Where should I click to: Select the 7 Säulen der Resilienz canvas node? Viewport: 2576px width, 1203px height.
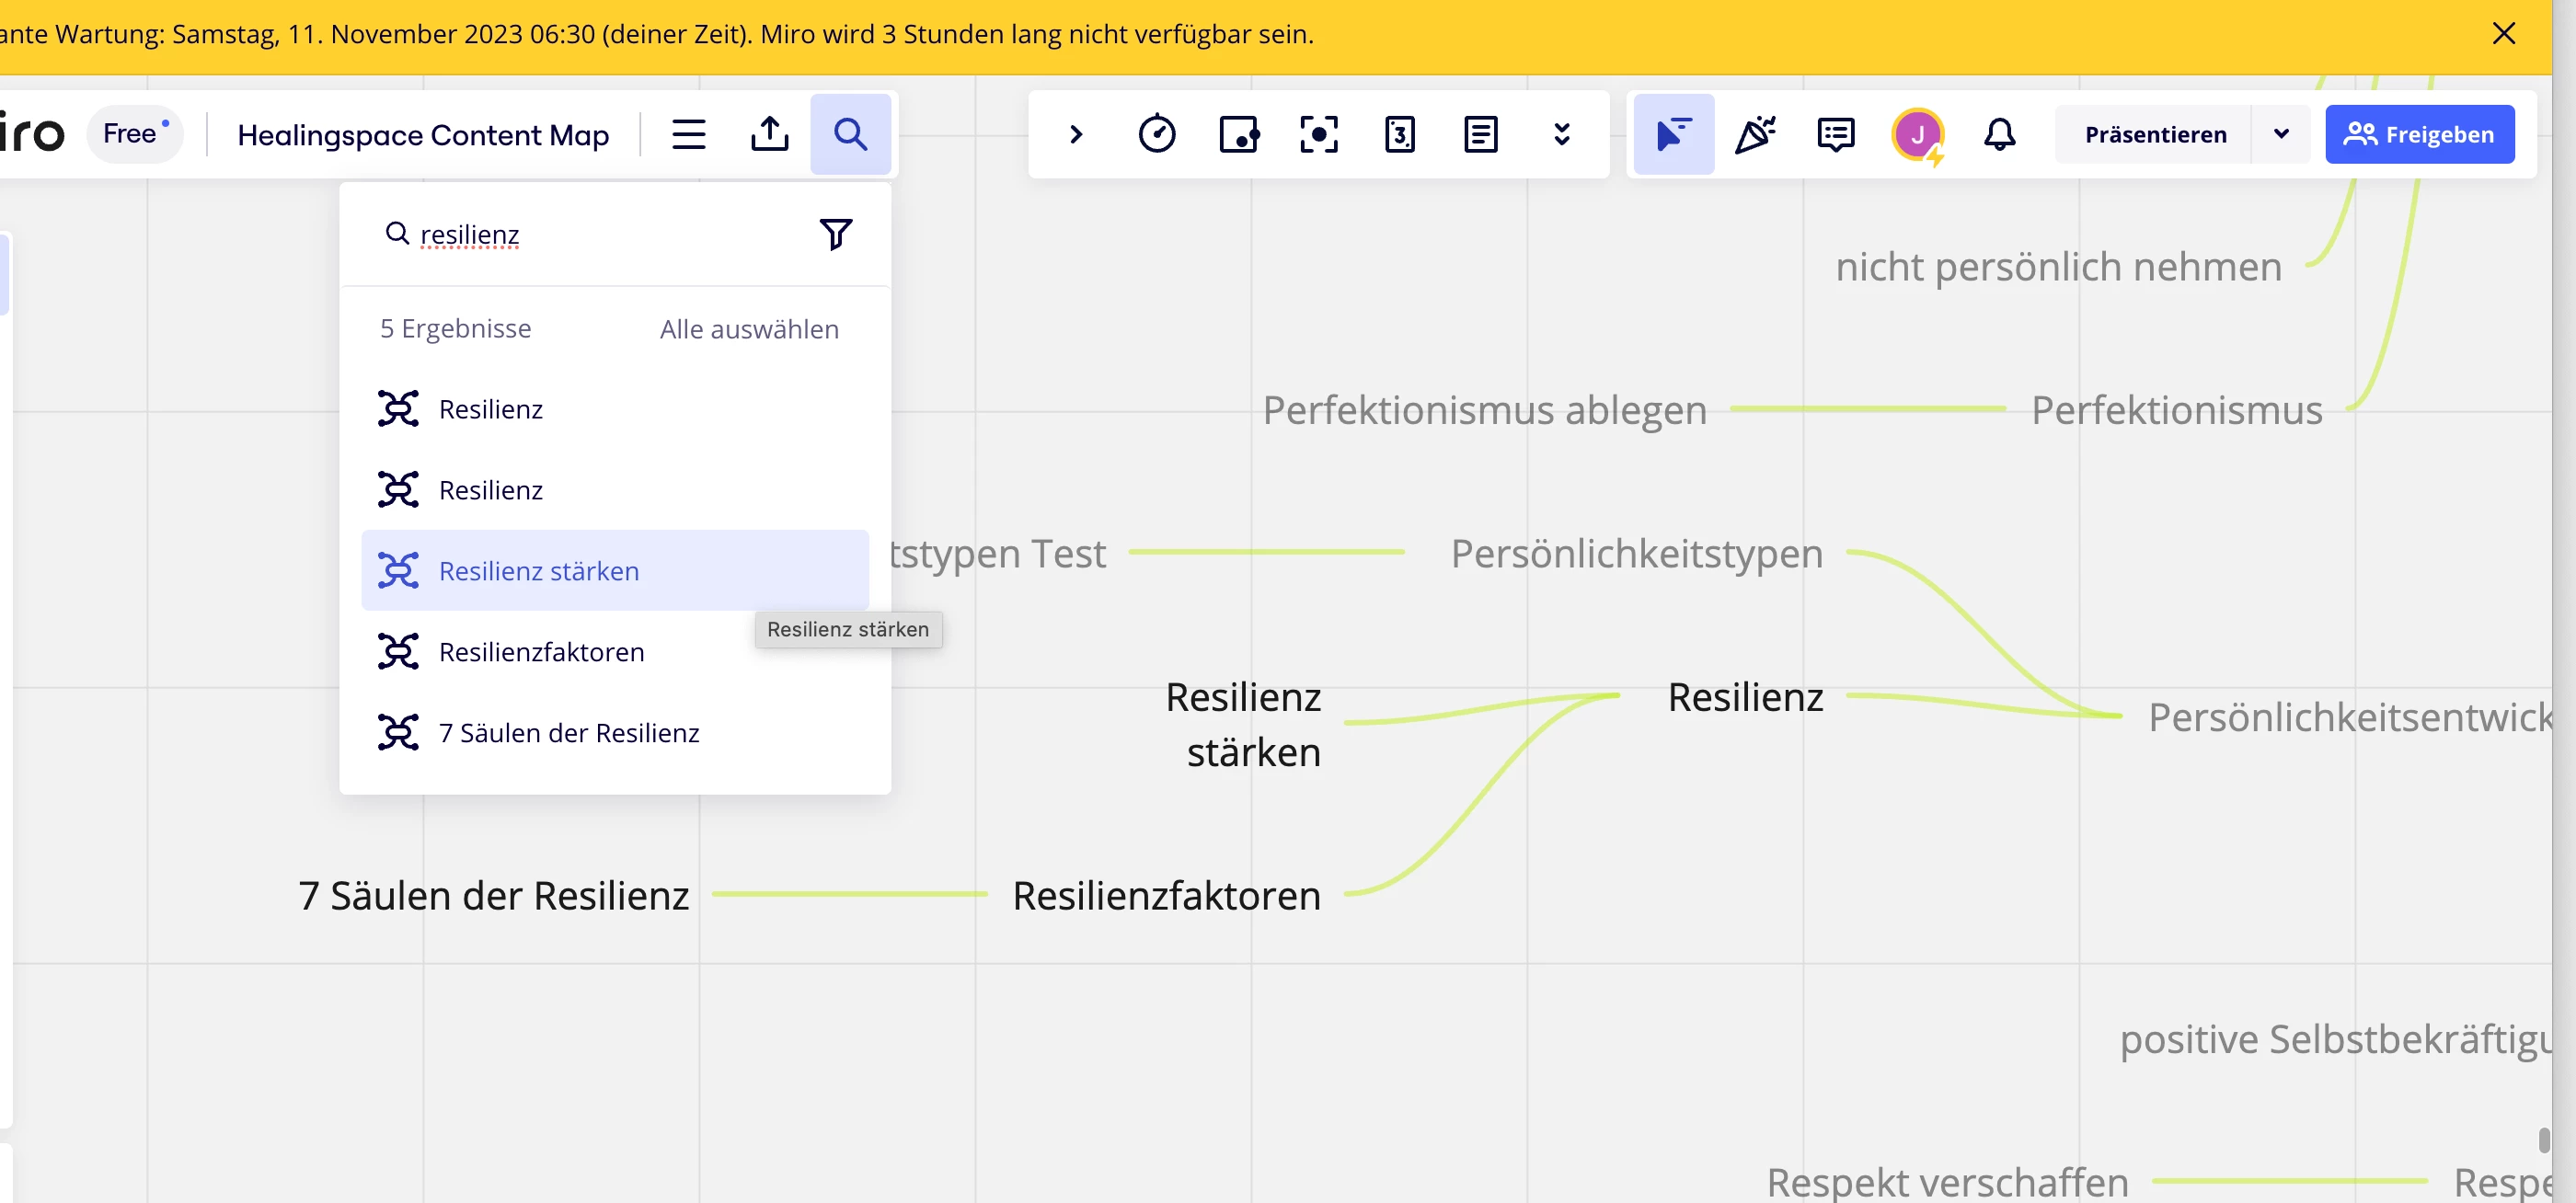494,895
